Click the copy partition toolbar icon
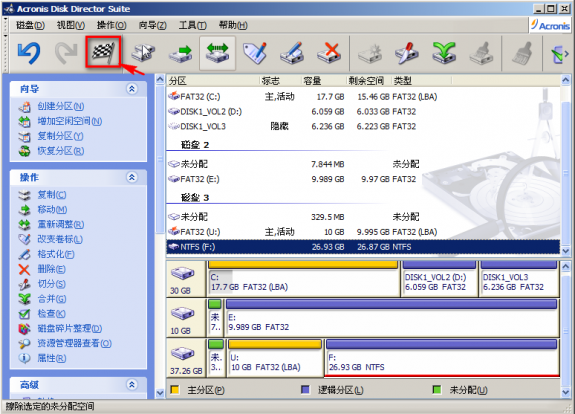Image resolution: width=575 pixels, height=414 pixels. [143, 53]
